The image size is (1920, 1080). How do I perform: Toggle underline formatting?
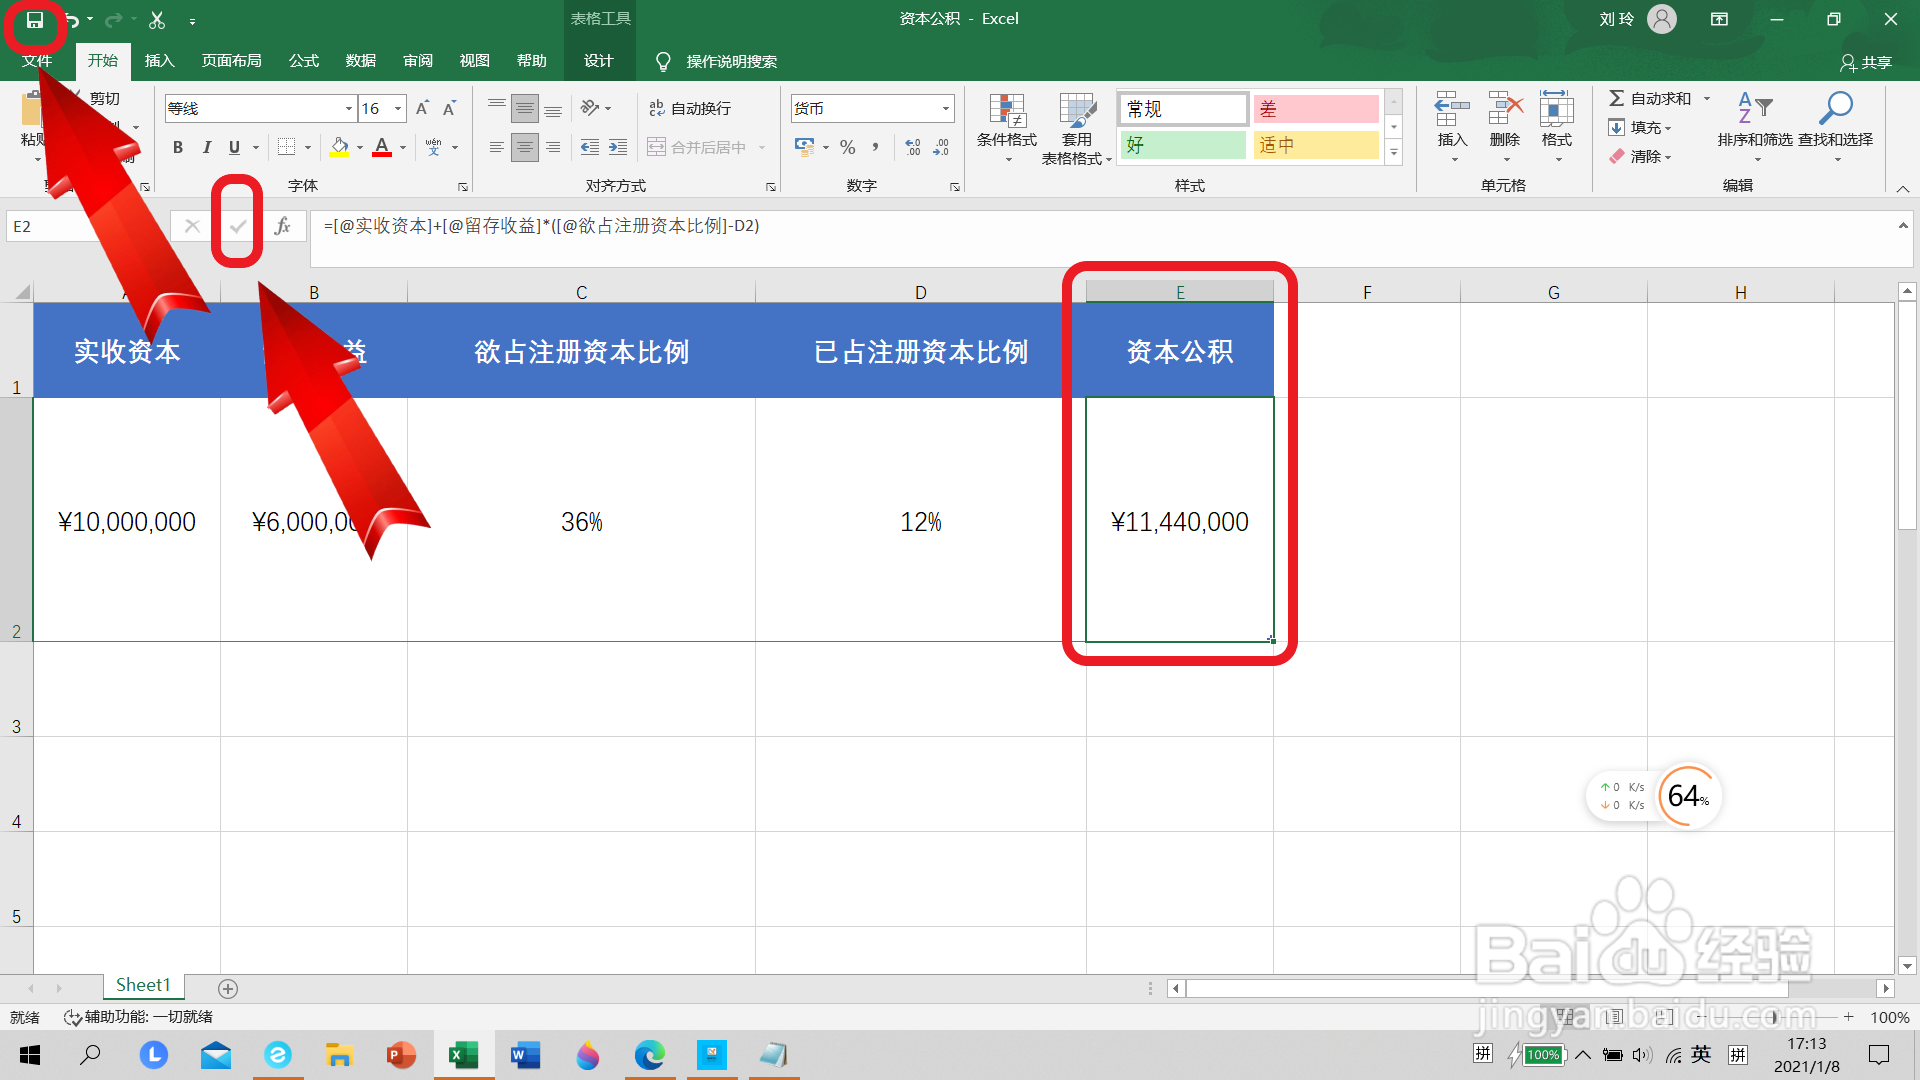point(234,147)
